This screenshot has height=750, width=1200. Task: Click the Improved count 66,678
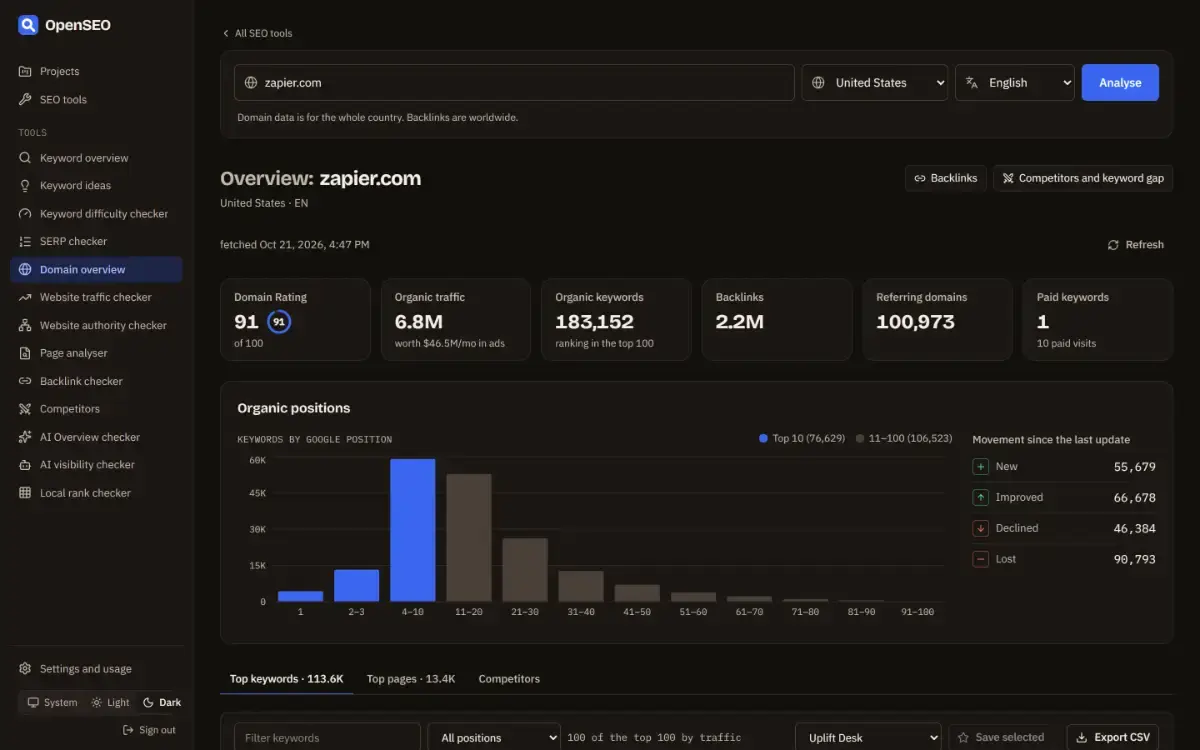coord(1134,497)
